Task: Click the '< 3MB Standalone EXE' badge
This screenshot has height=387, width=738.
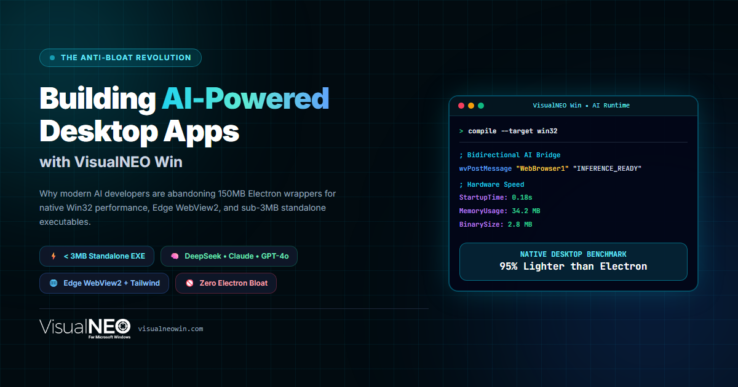Action: tap(97, 256)
